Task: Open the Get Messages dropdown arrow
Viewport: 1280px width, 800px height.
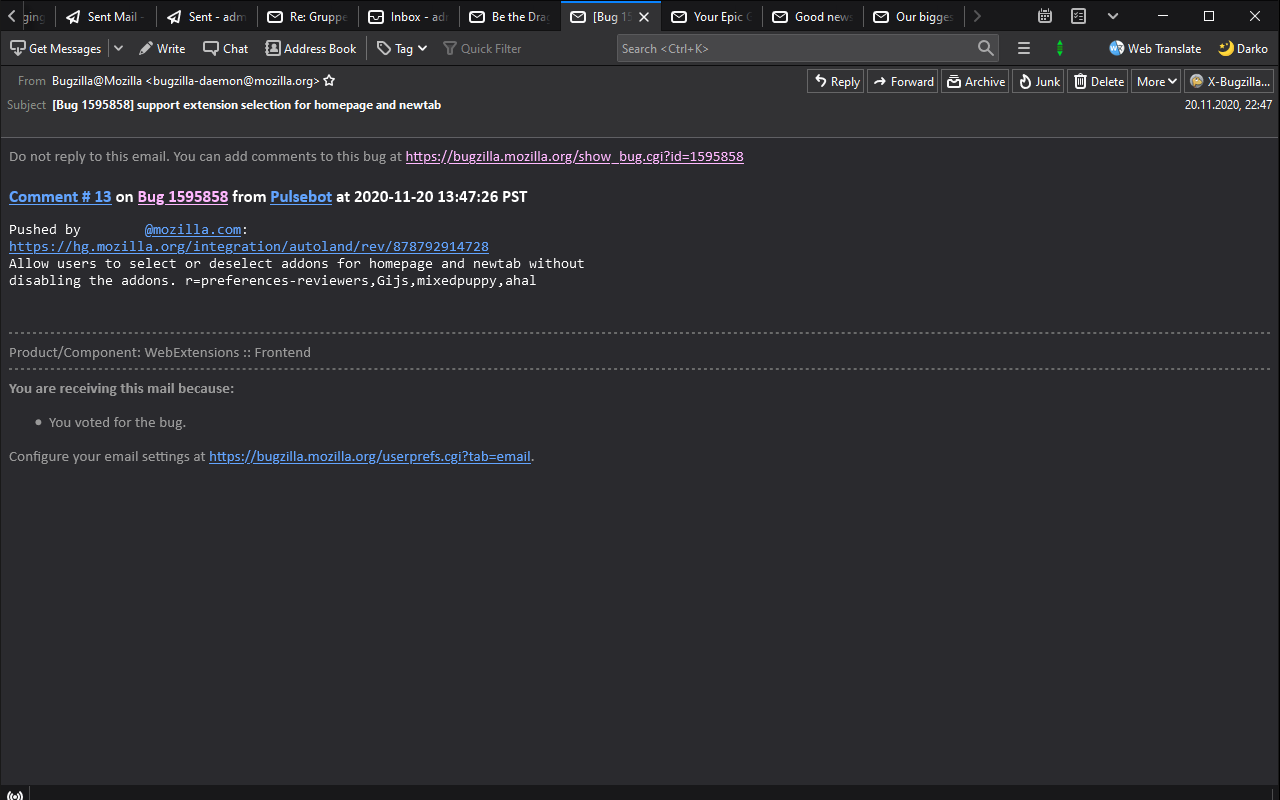Action: click(x=118, y=48)
